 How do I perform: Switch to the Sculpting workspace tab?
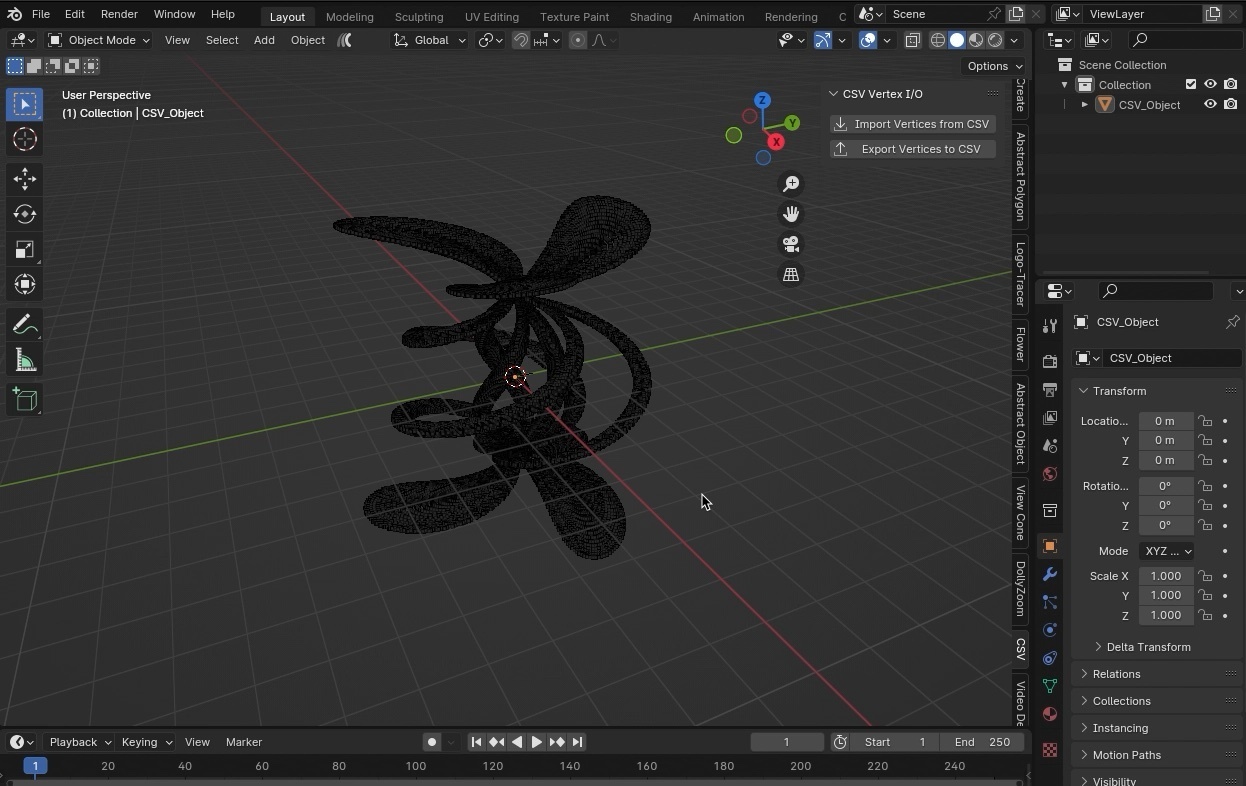click(419, 16)
